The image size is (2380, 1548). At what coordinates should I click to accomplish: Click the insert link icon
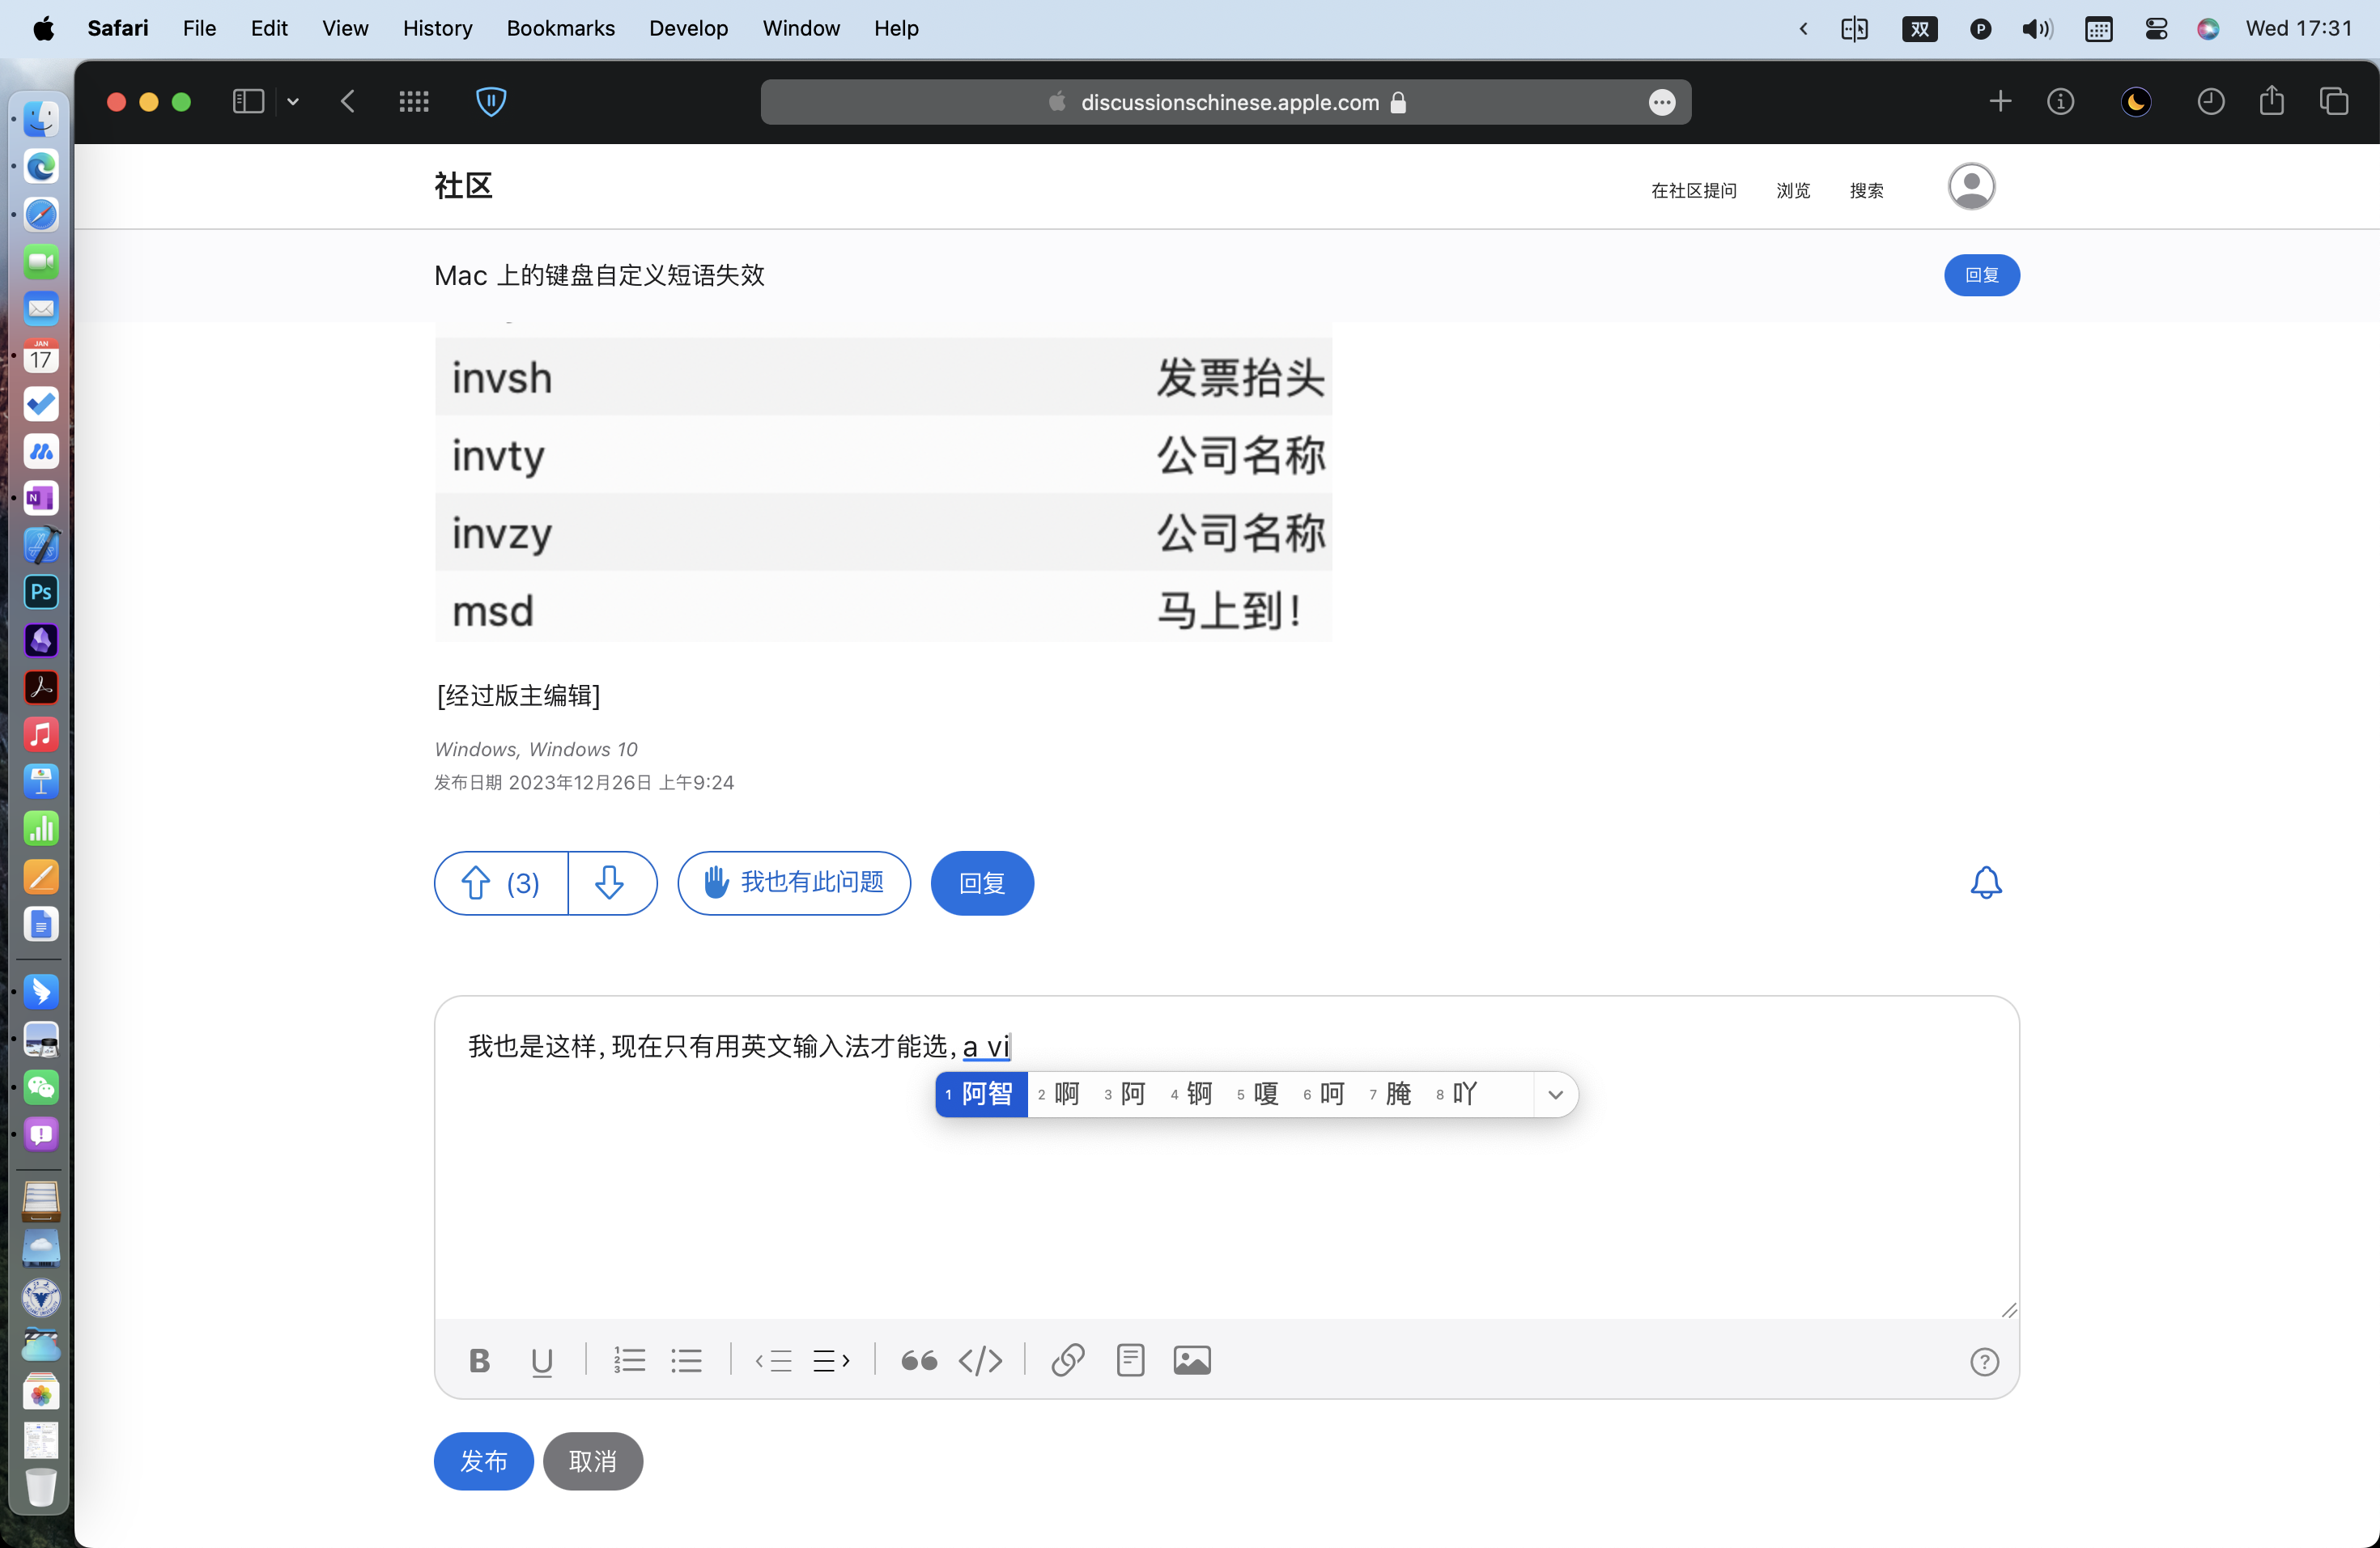pos(1067,1361)
